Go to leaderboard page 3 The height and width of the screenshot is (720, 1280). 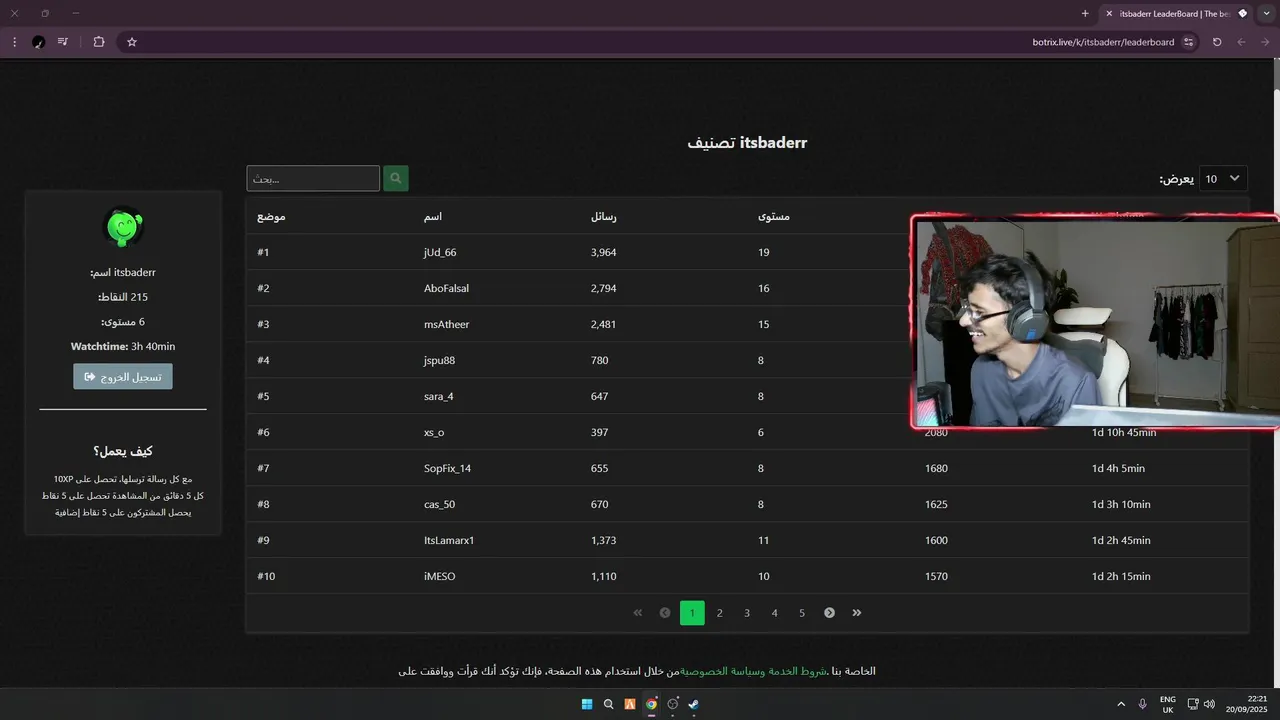pos(747,613)
